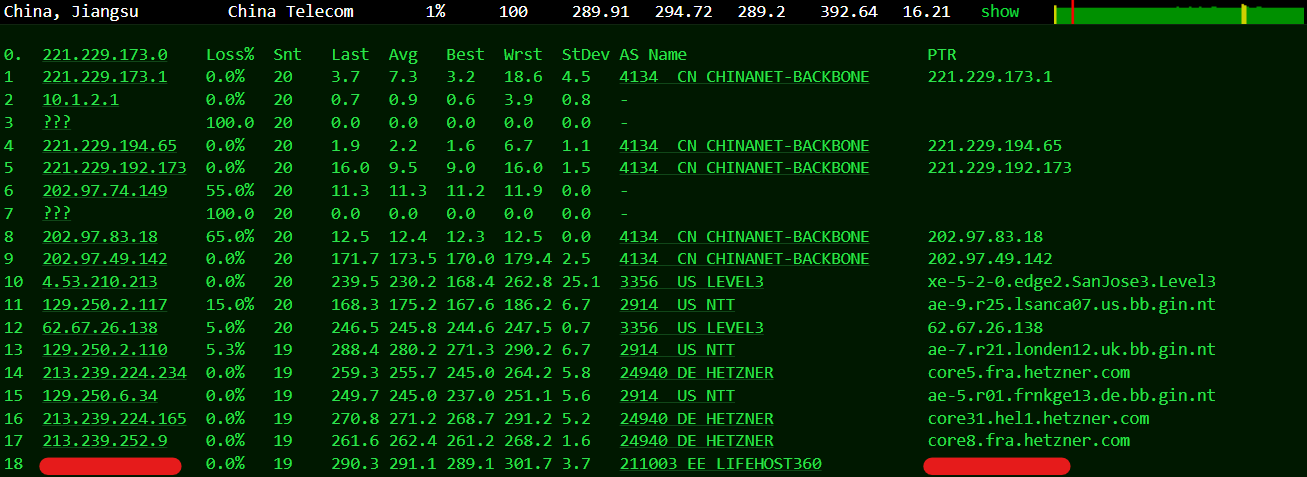1307x477 pixels.
Task: Open hop 15 IP 129.250.6.34
Action: click(99, 396)
